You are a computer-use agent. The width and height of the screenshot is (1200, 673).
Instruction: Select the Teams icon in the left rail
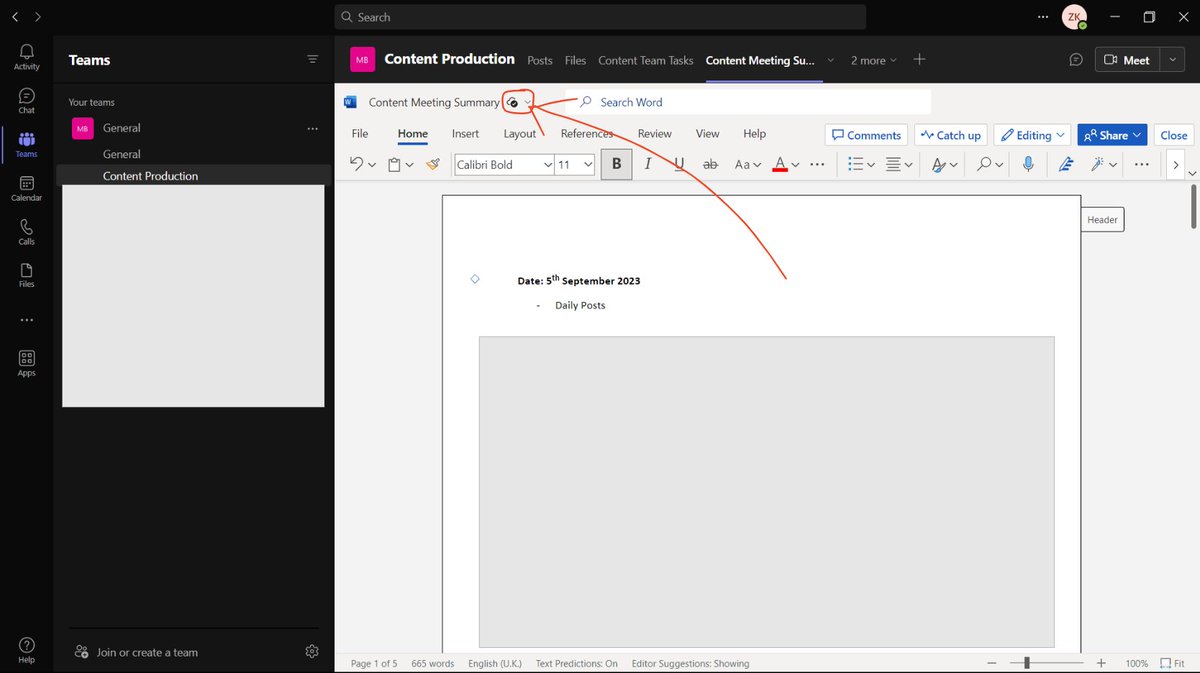(x=27, y=144)
